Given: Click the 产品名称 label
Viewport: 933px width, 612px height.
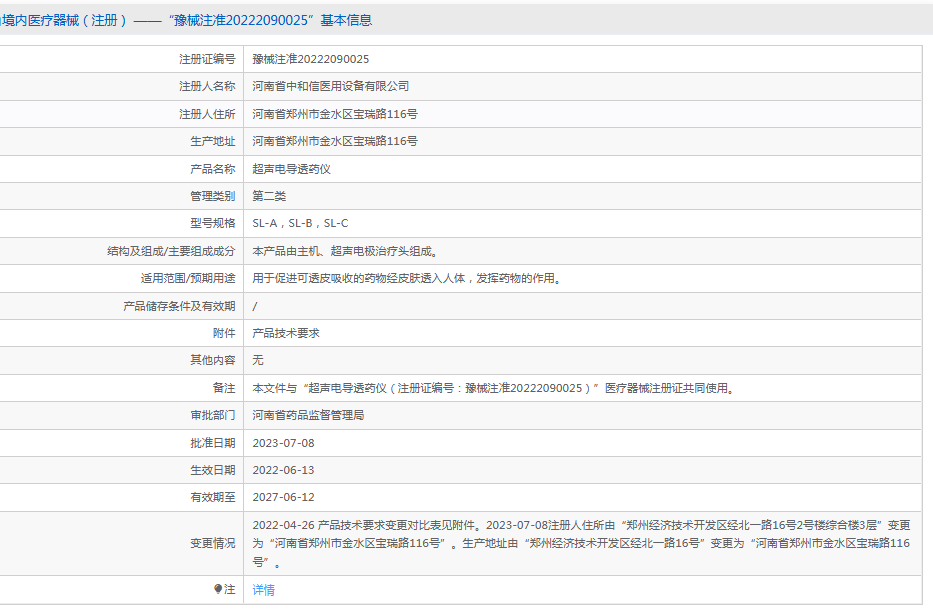Looking at the screenshot, I should coord(212,169).
